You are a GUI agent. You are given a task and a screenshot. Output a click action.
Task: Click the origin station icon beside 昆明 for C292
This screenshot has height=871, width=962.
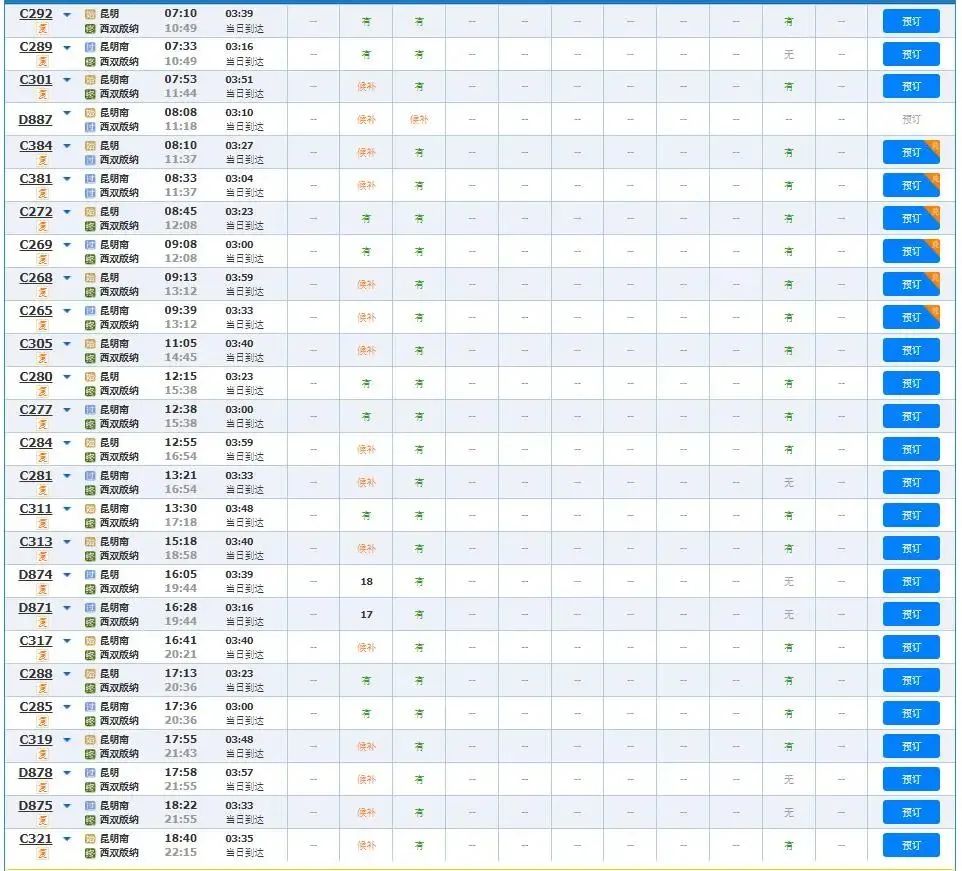coord(90,14)
